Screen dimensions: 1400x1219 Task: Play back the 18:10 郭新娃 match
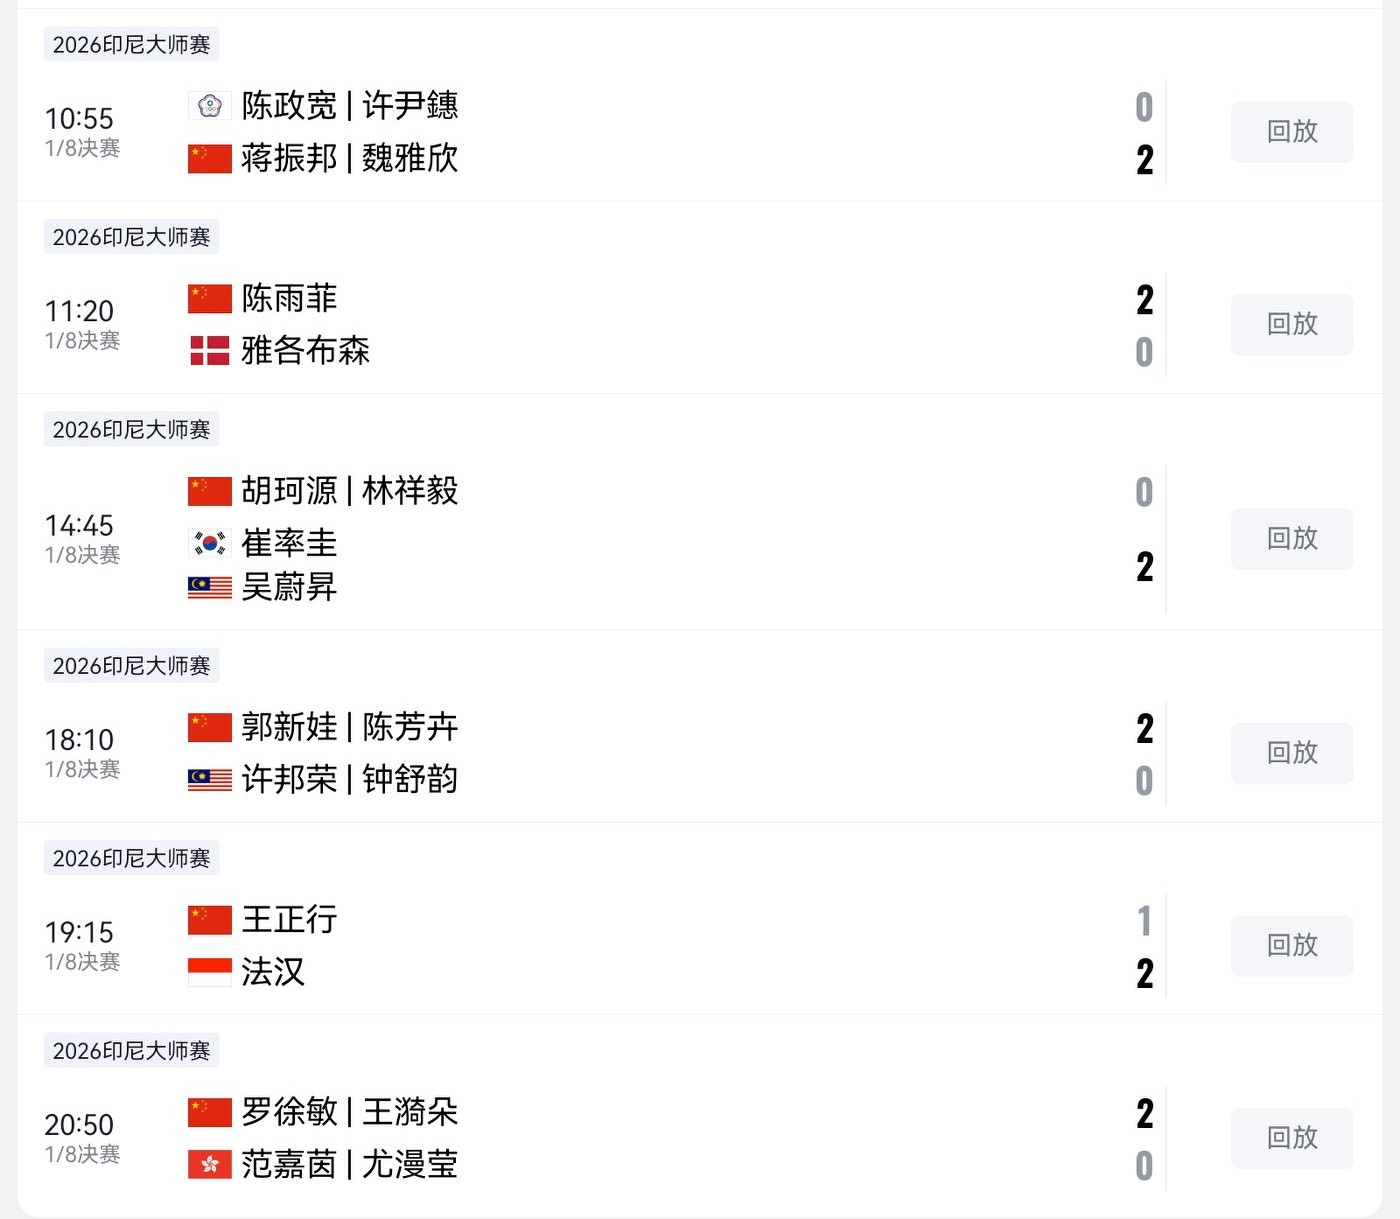tap(1291, 753)
